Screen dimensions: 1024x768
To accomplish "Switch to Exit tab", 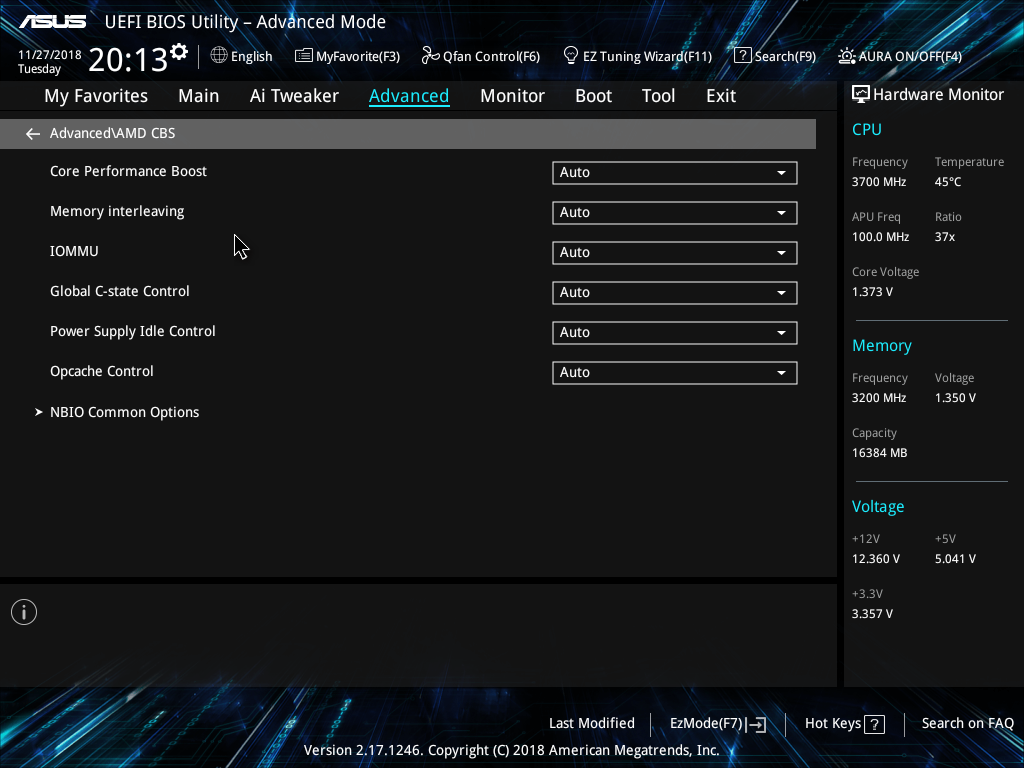I will [x=721, y=96].
